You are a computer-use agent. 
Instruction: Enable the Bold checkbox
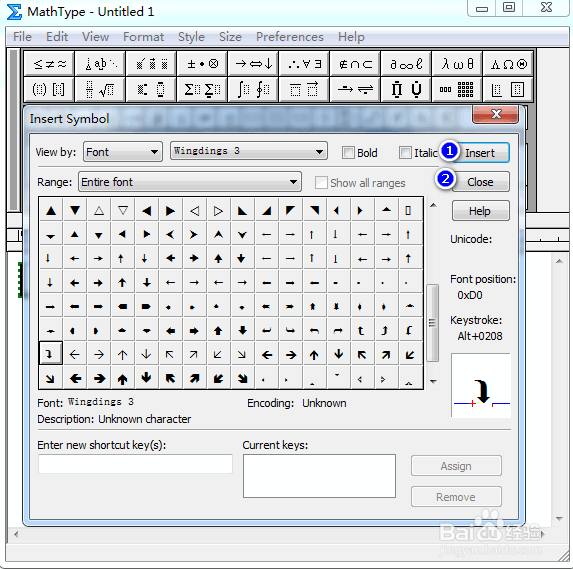[x=348, y=152]
